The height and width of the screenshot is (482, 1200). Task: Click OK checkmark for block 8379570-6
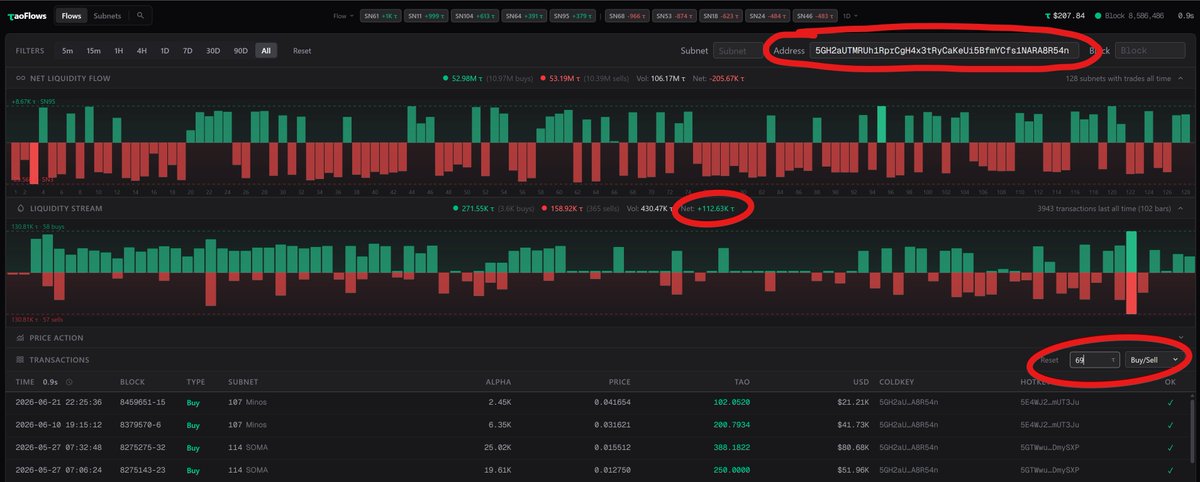(1171, 424)
